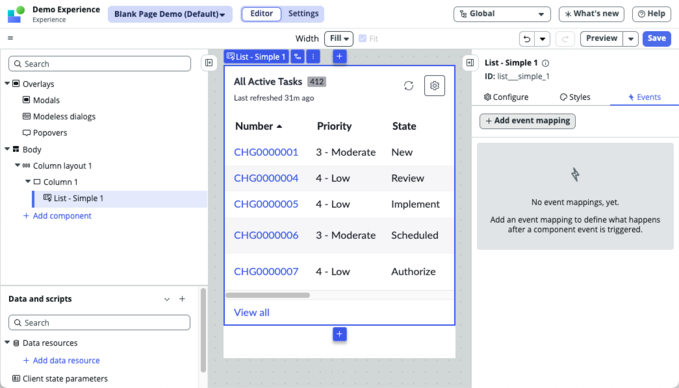Select the Events tab
The width and height of the screenshot is (679, 388).
pos(644,97)
